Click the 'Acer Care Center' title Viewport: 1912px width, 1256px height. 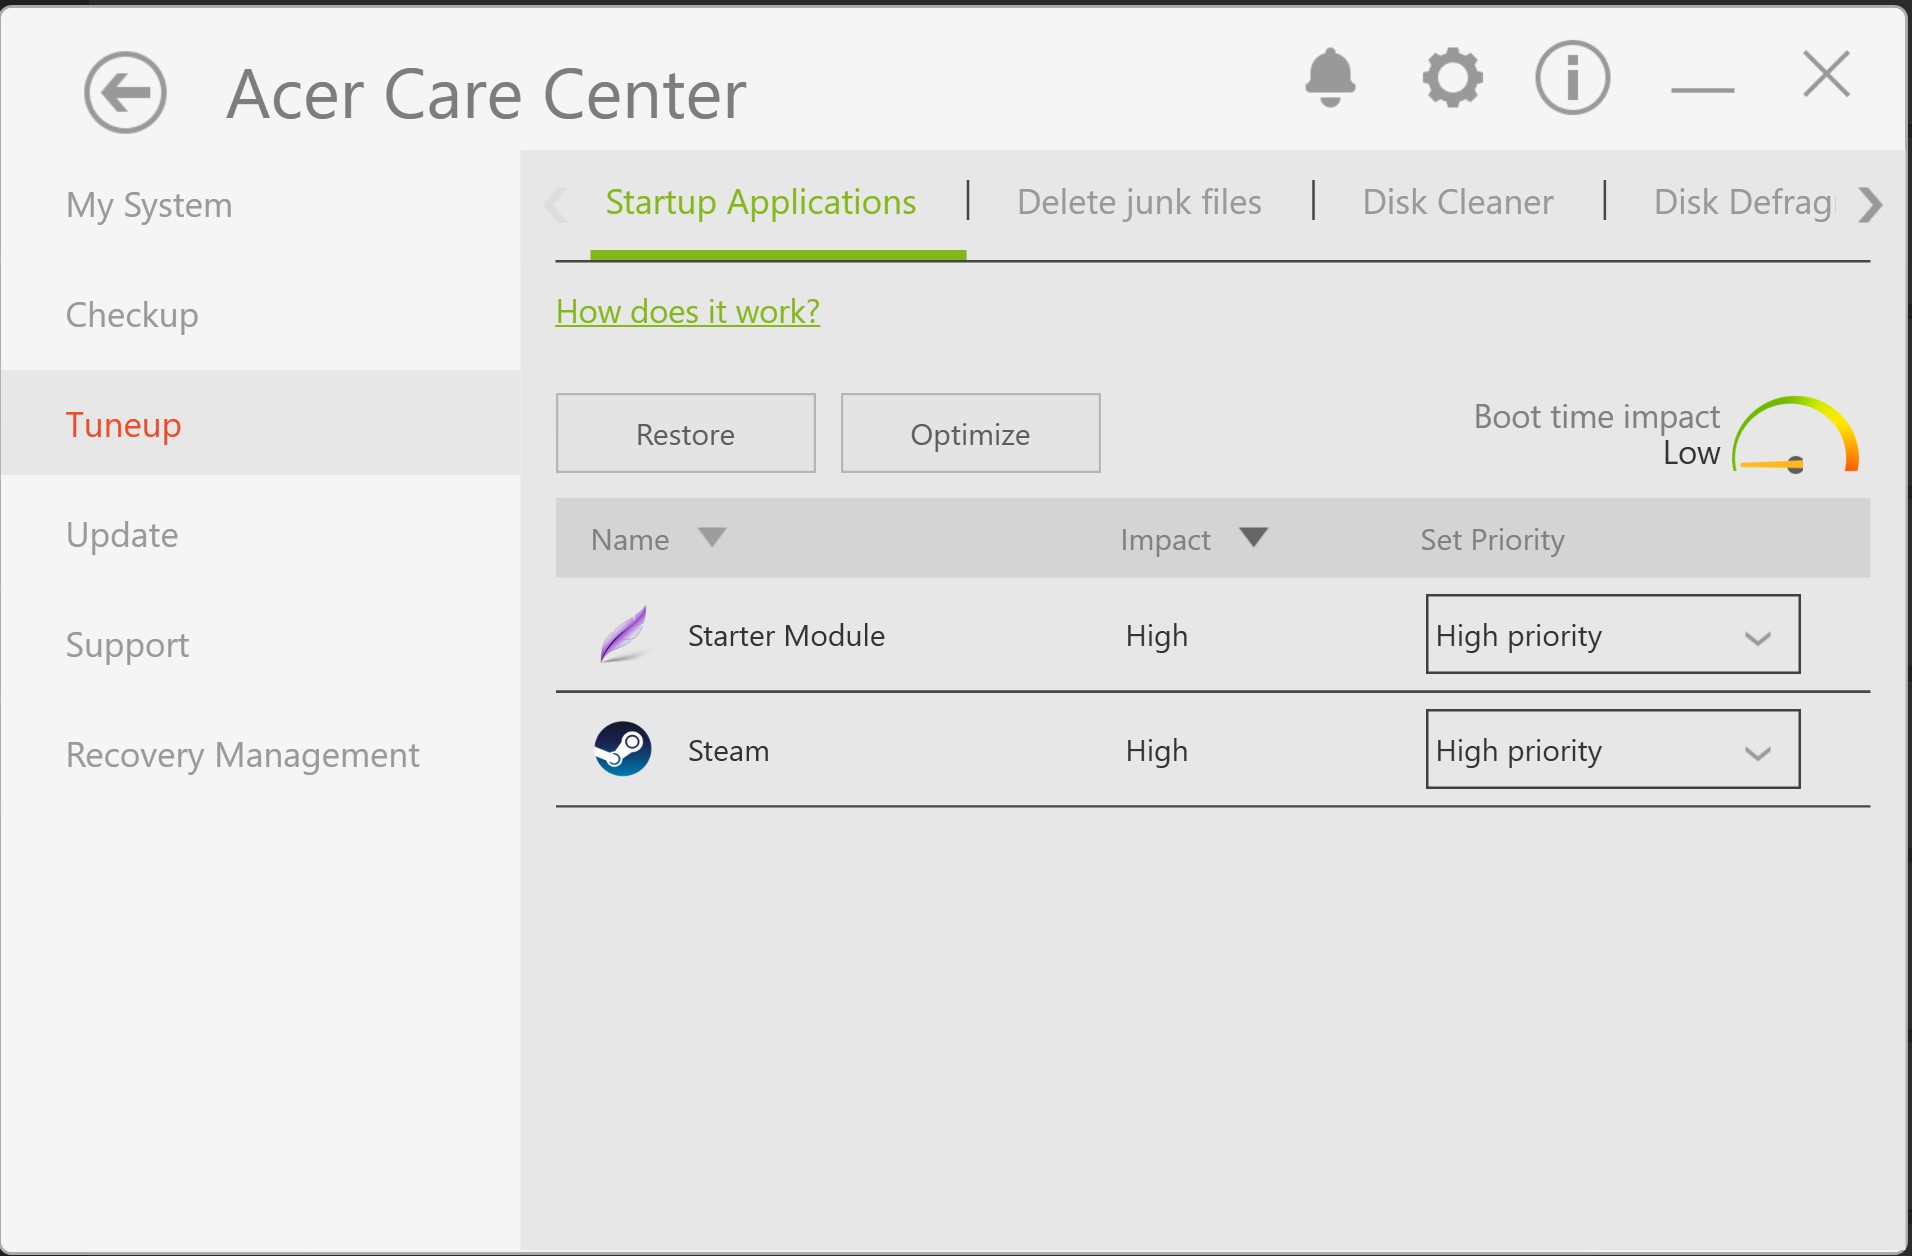487,95
